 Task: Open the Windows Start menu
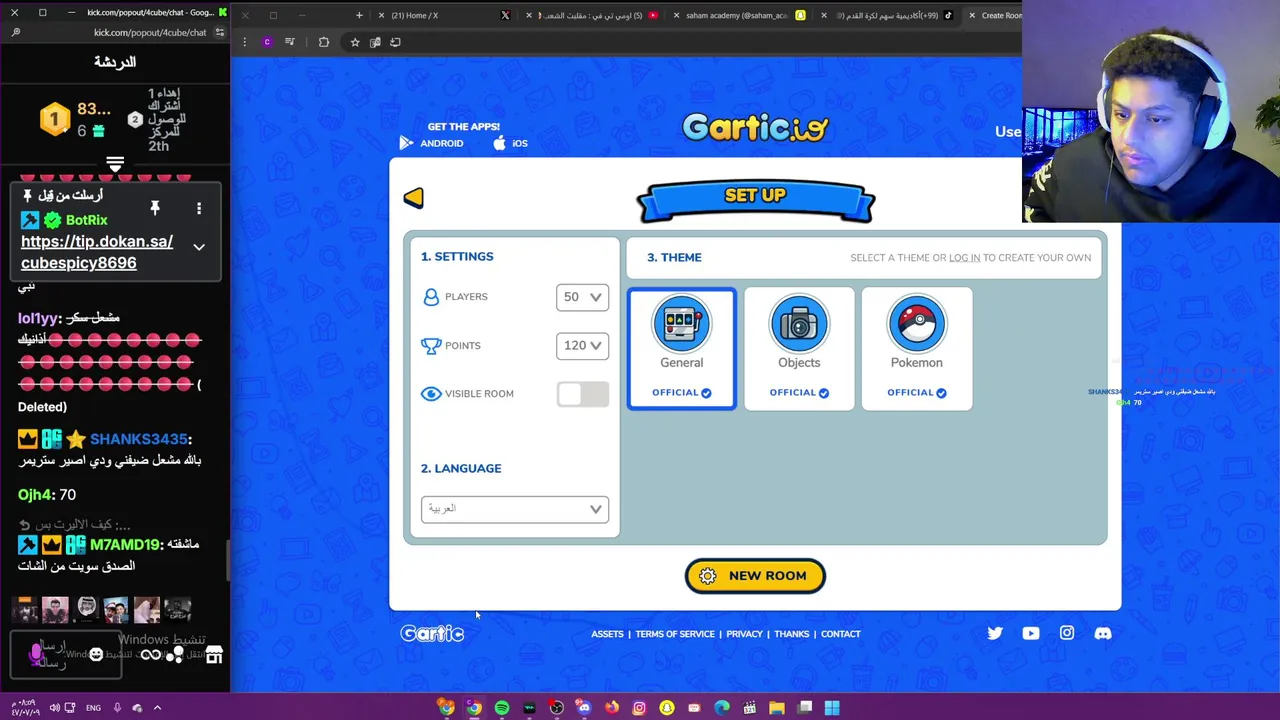[832, 708]
